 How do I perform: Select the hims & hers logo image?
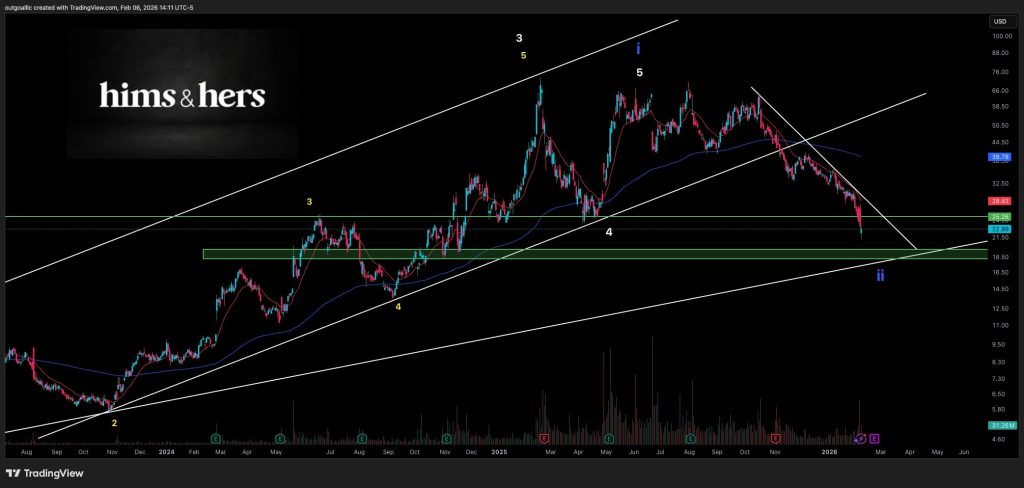[182, 95]
